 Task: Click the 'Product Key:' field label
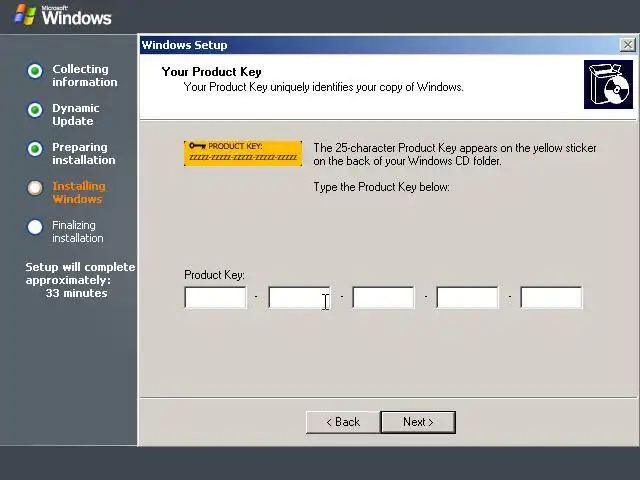point(214,275)
